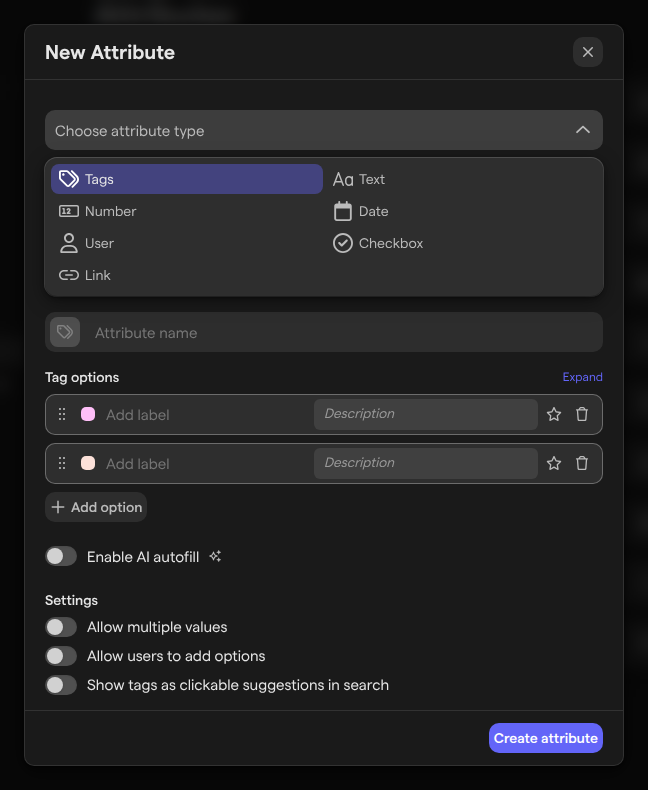648x790 pixels.
Task: Star the second tag option as default
Action: click(554, 463)
